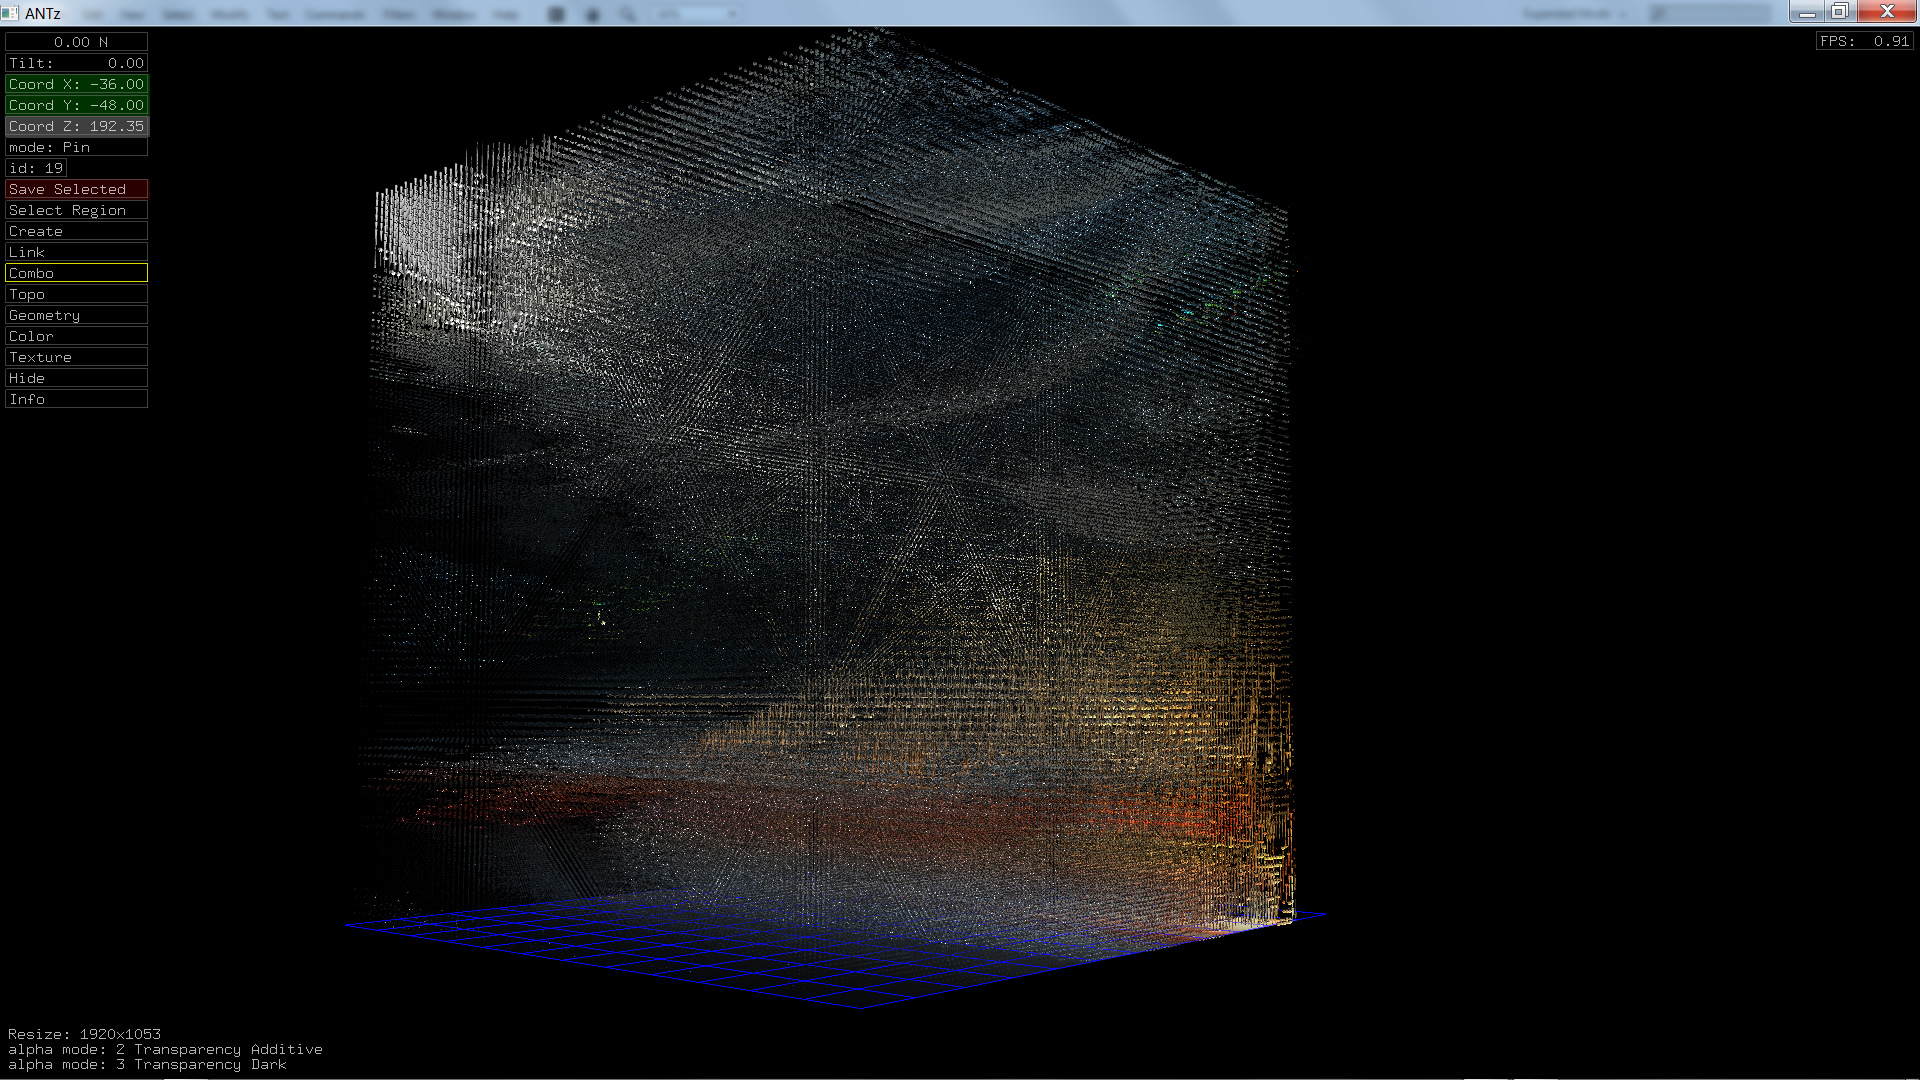This screenshot has height=1080, width=1920.
Task: Select the Coord Z value field
Action: coord(76,126)
